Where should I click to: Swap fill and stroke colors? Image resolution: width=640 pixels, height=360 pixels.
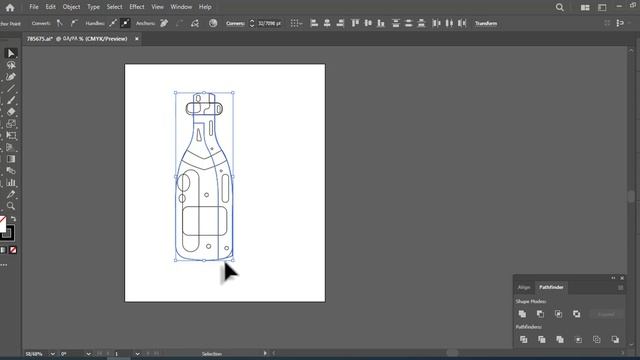(13, 219)
